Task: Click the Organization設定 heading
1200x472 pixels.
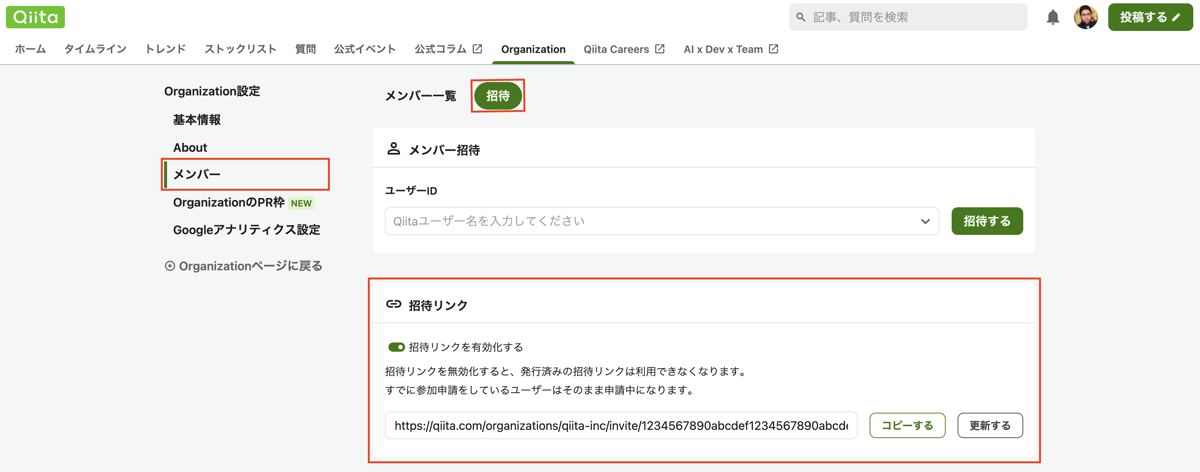Action: coord(212,91)
